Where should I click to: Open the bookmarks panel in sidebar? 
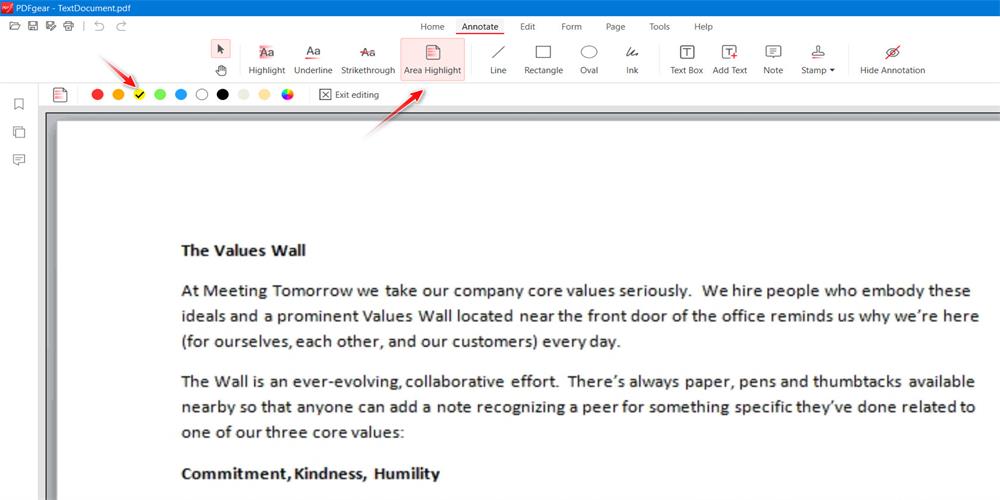pos(18,104)
